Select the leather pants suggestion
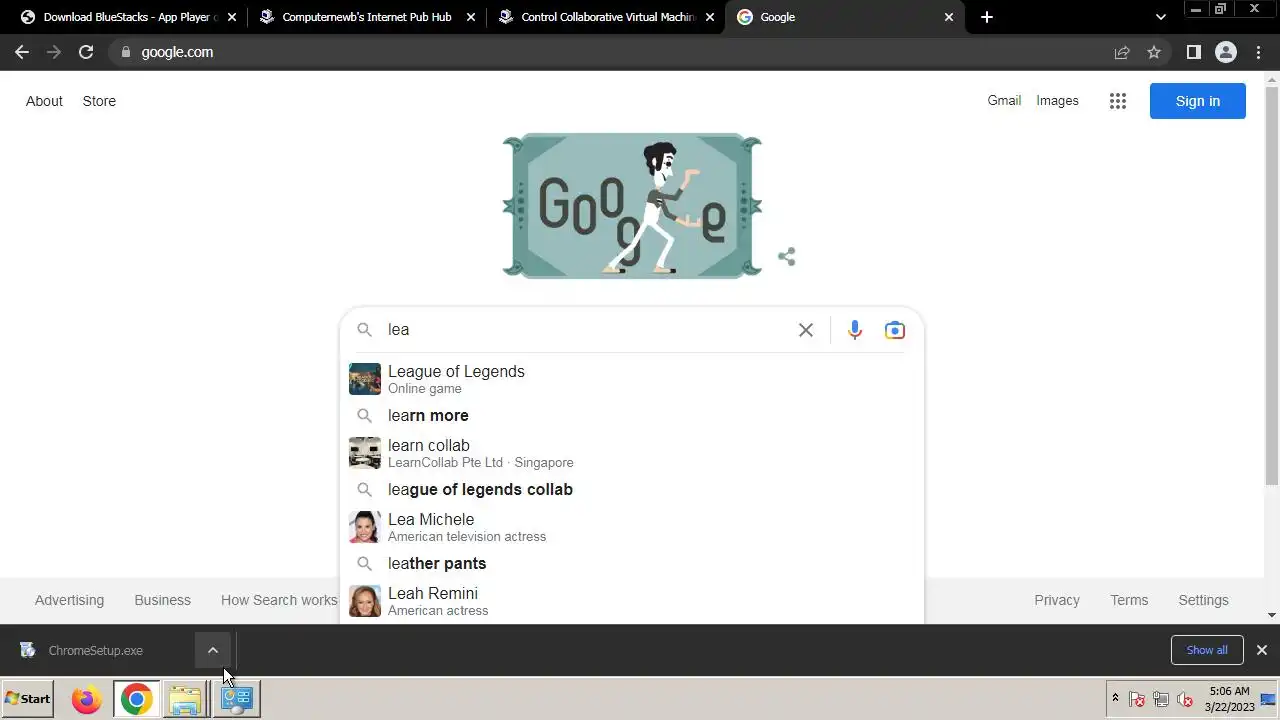Image resolution: width=1280 pixels, height=720 pixels. click(x=632, y=564)
